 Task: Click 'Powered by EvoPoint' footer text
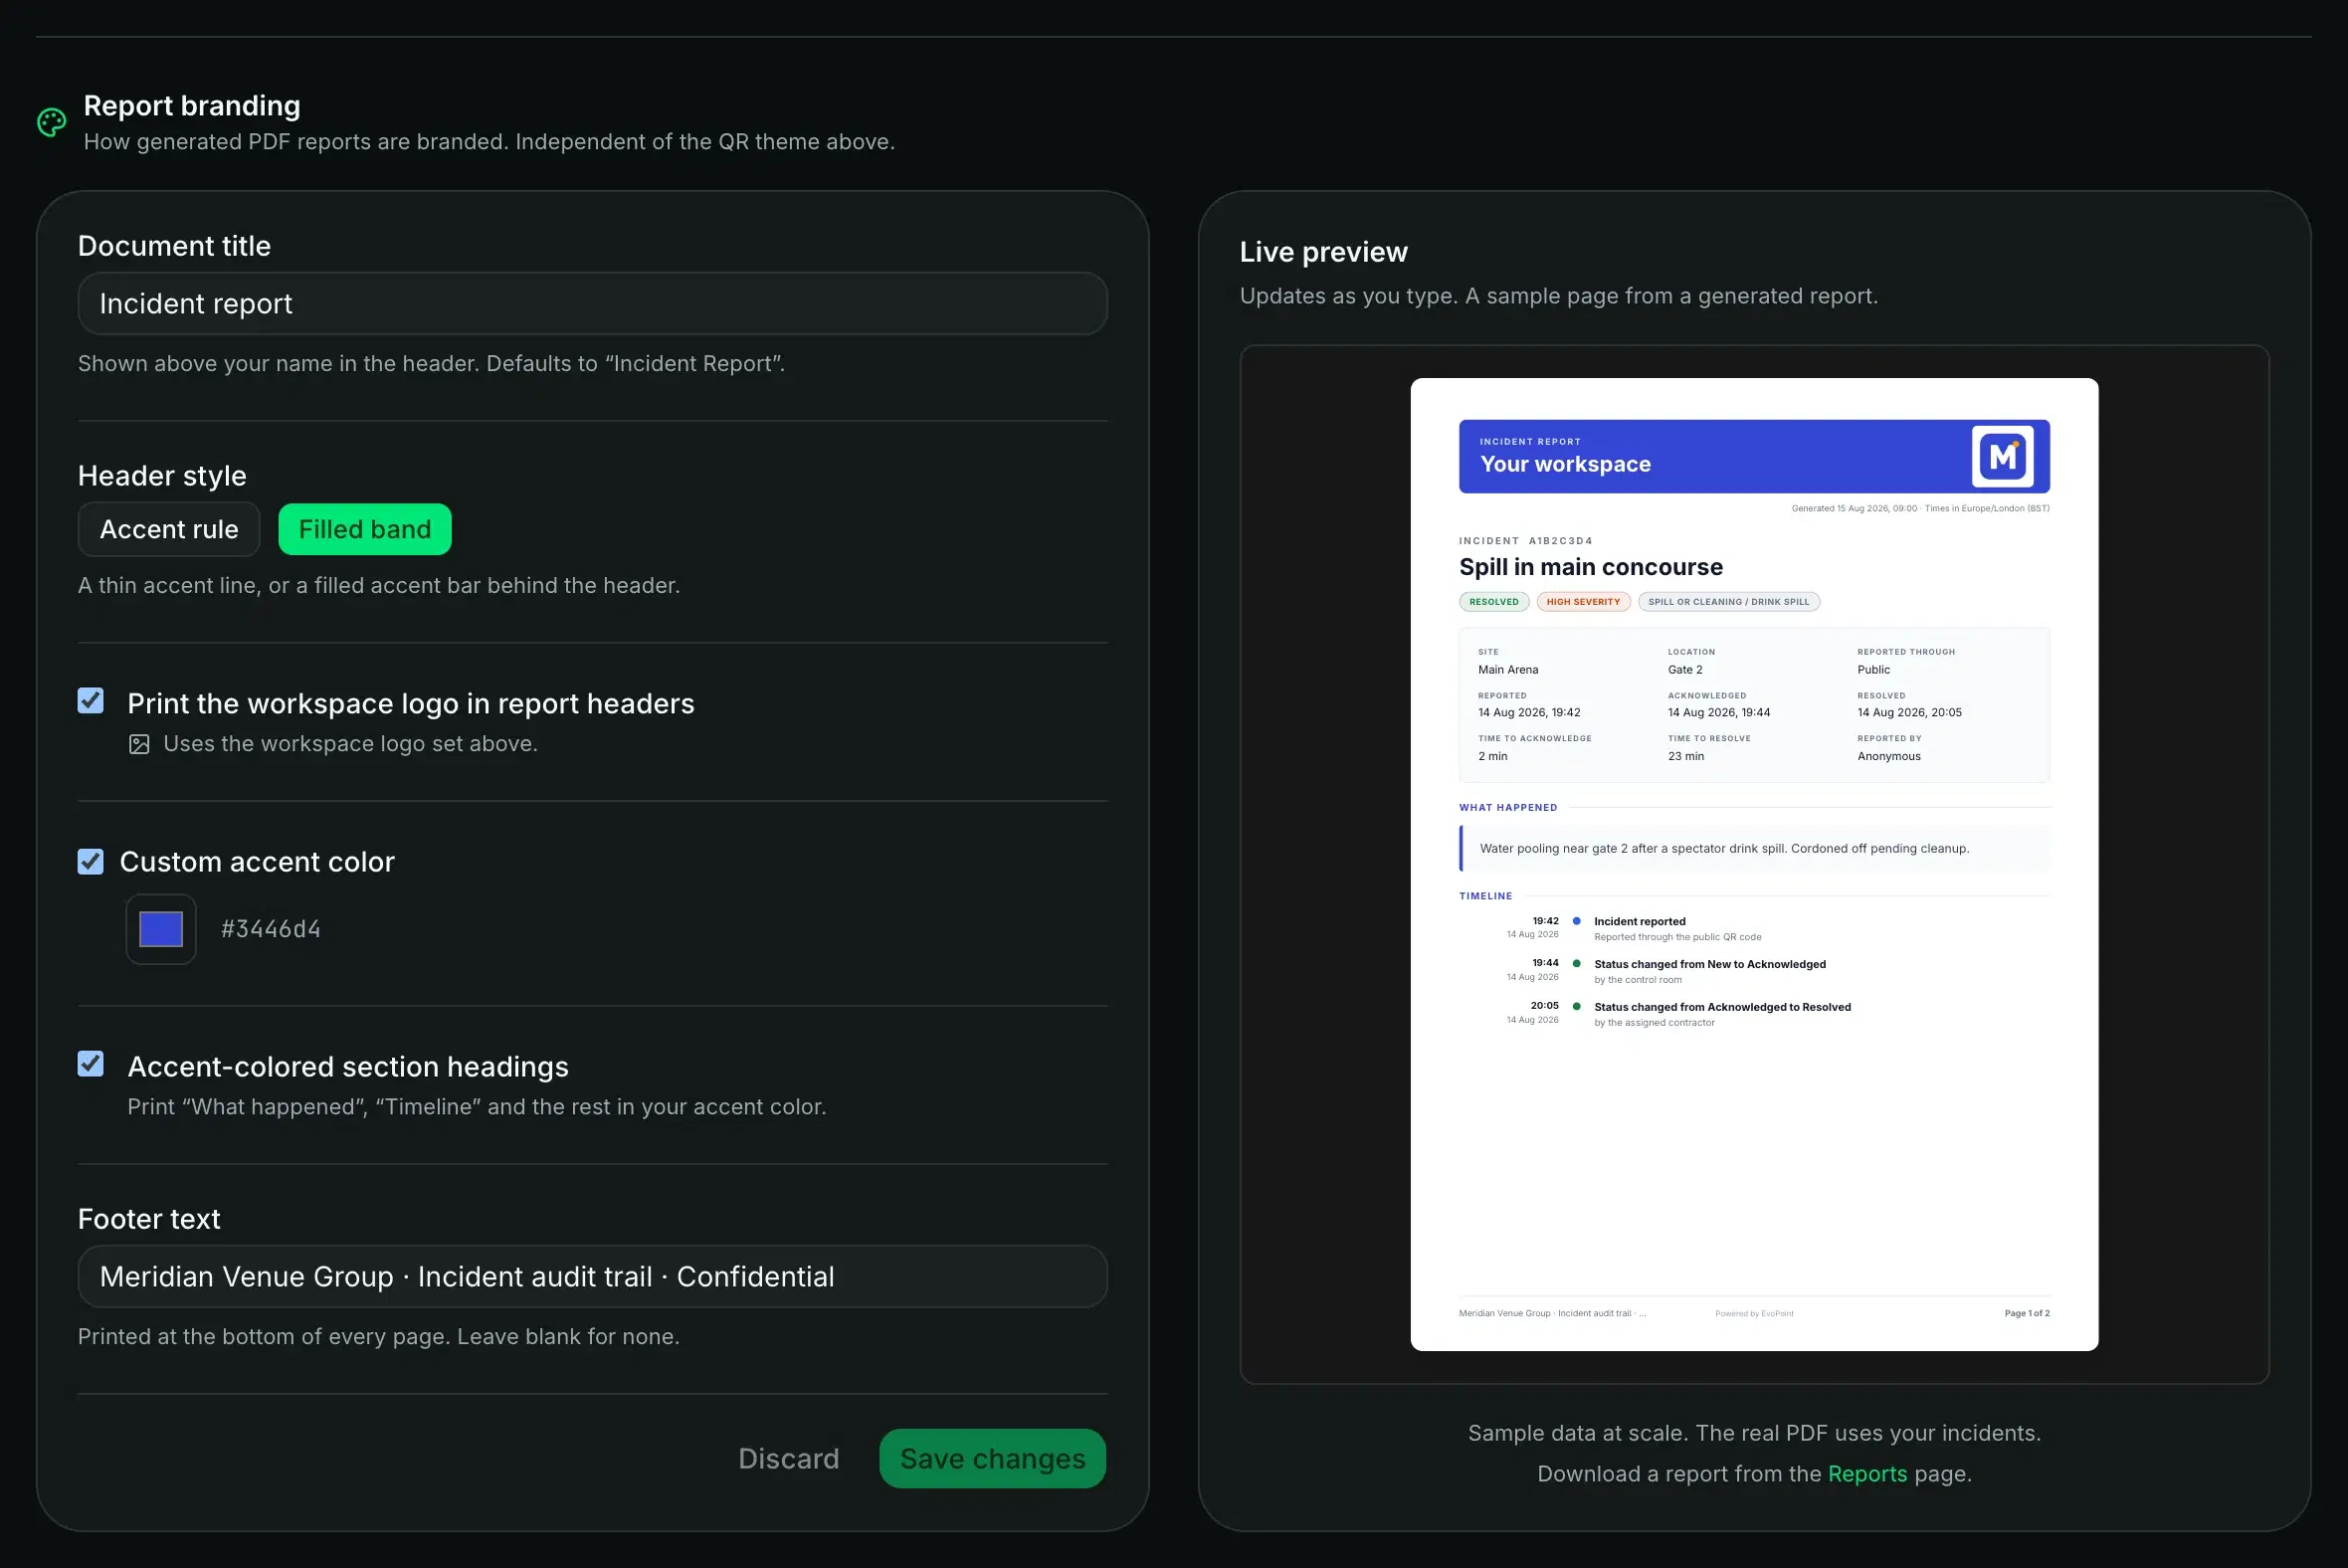point(1754,1314)
